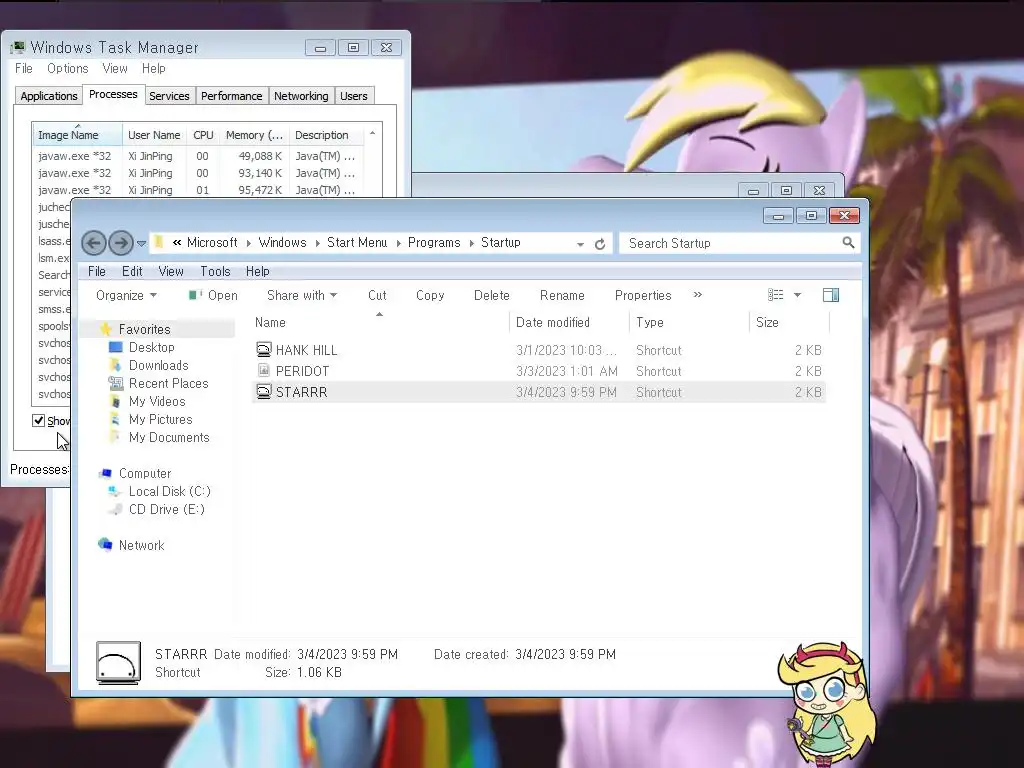
Task: Open My Documents in navigation pane
Action: 168,437
